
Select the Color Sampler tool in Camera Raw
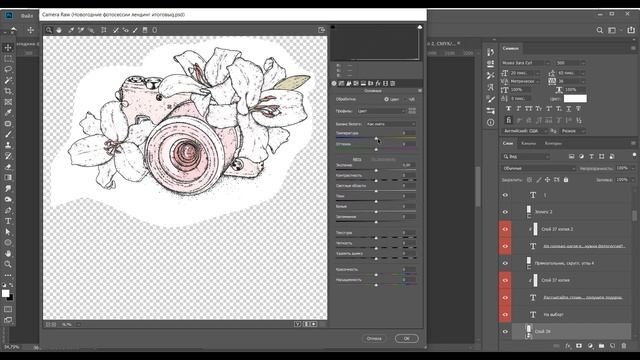click(81, 30)
